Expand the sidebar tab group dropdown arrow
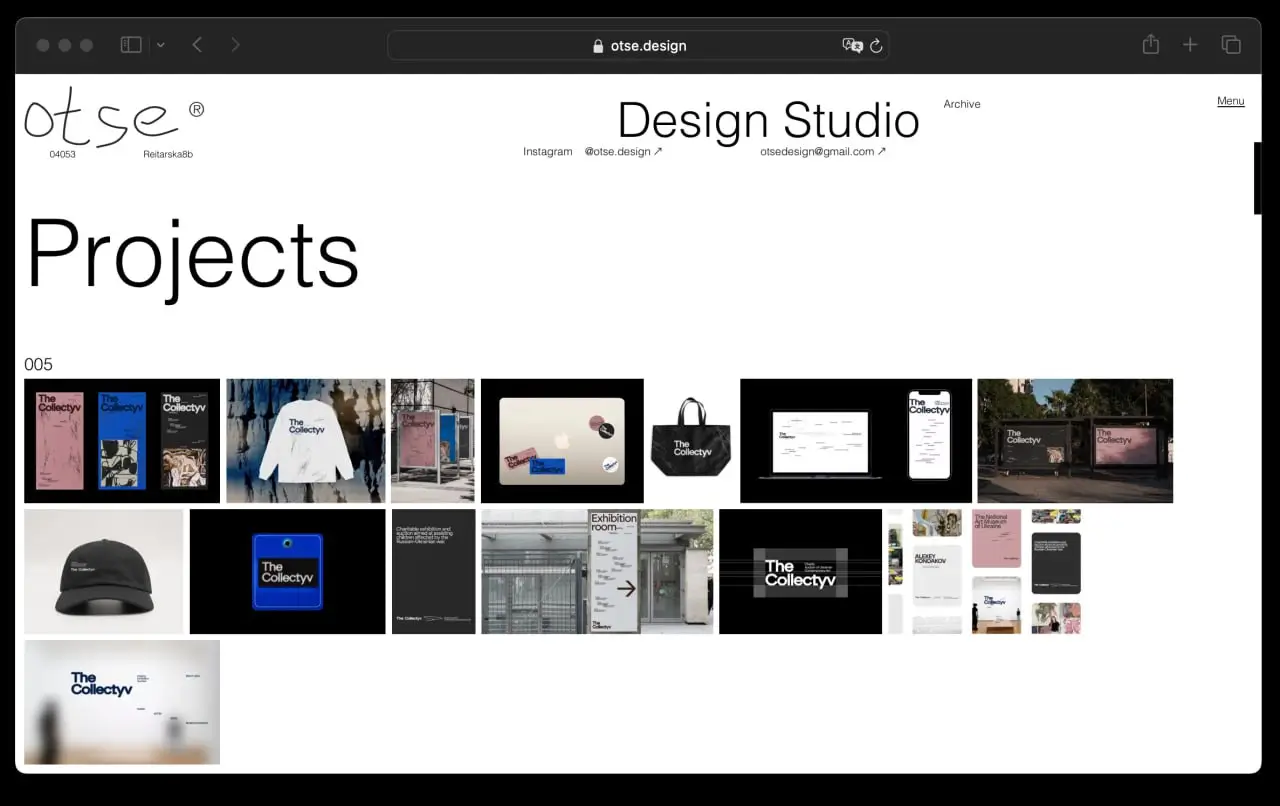1280x806 pixels. 160,45
